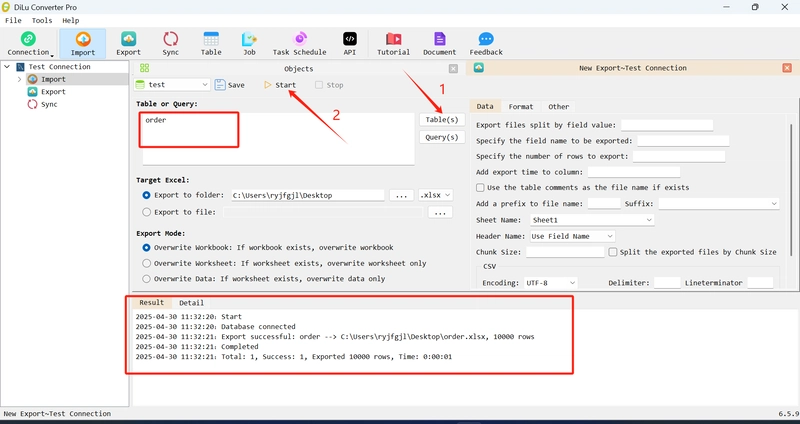Open the Tools menu
Image resolution: width=800 pixels, height=424 pixels.
[x=42, y=20]
